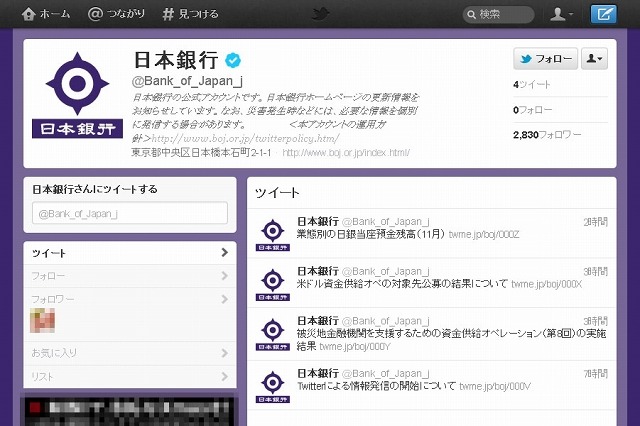Click the chevron on the リスト row

pyautogui.click(x=224, y=376)
